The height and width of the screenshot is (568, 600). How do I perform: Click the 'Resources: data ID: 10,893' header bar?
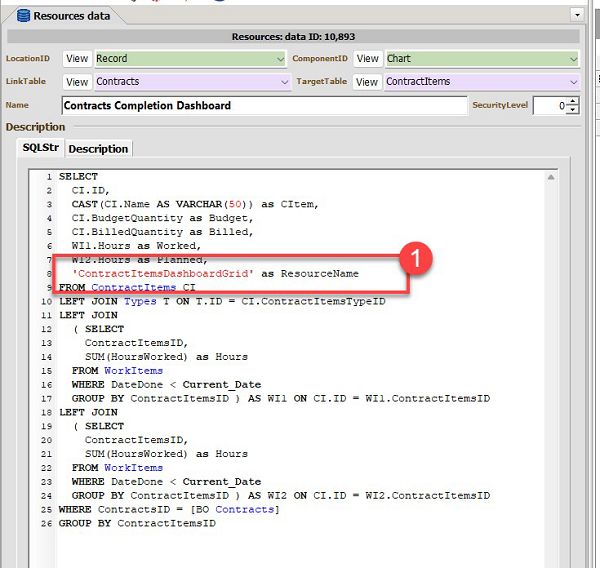pyautogui.click(x=293, y=37)
